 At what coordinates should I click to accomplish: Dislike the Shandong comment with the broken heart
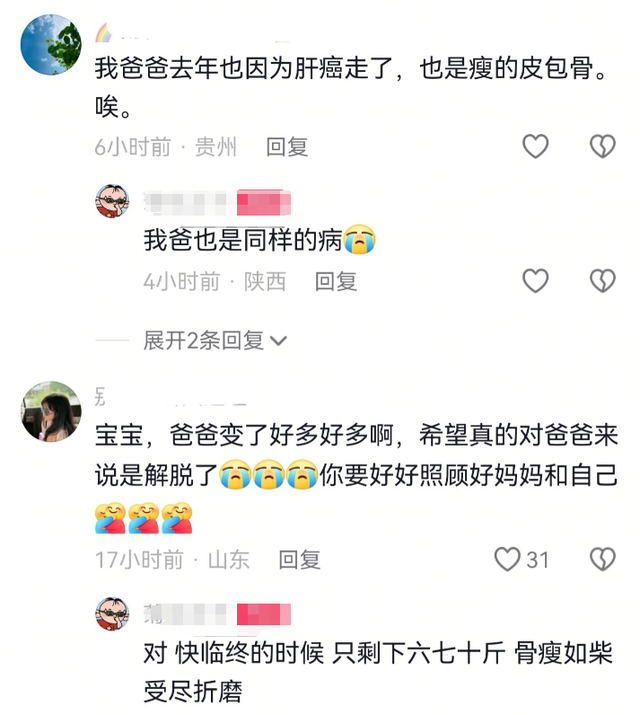(603, 559)
